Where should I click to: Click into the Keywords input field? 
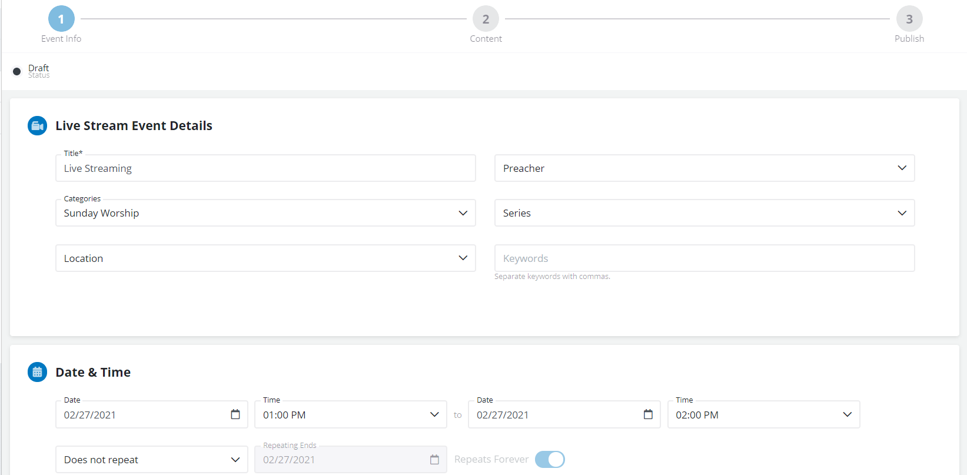point(704,258)
